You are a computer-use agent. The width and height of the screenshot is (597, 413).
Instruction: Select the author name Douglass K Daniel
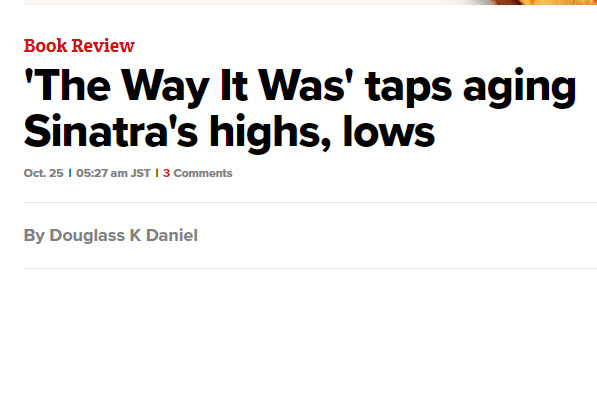123,235
